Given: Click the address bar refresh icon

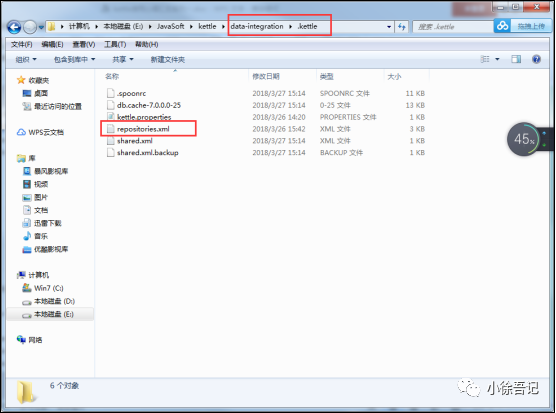Looking at the screenshot, I should (401, 27).
